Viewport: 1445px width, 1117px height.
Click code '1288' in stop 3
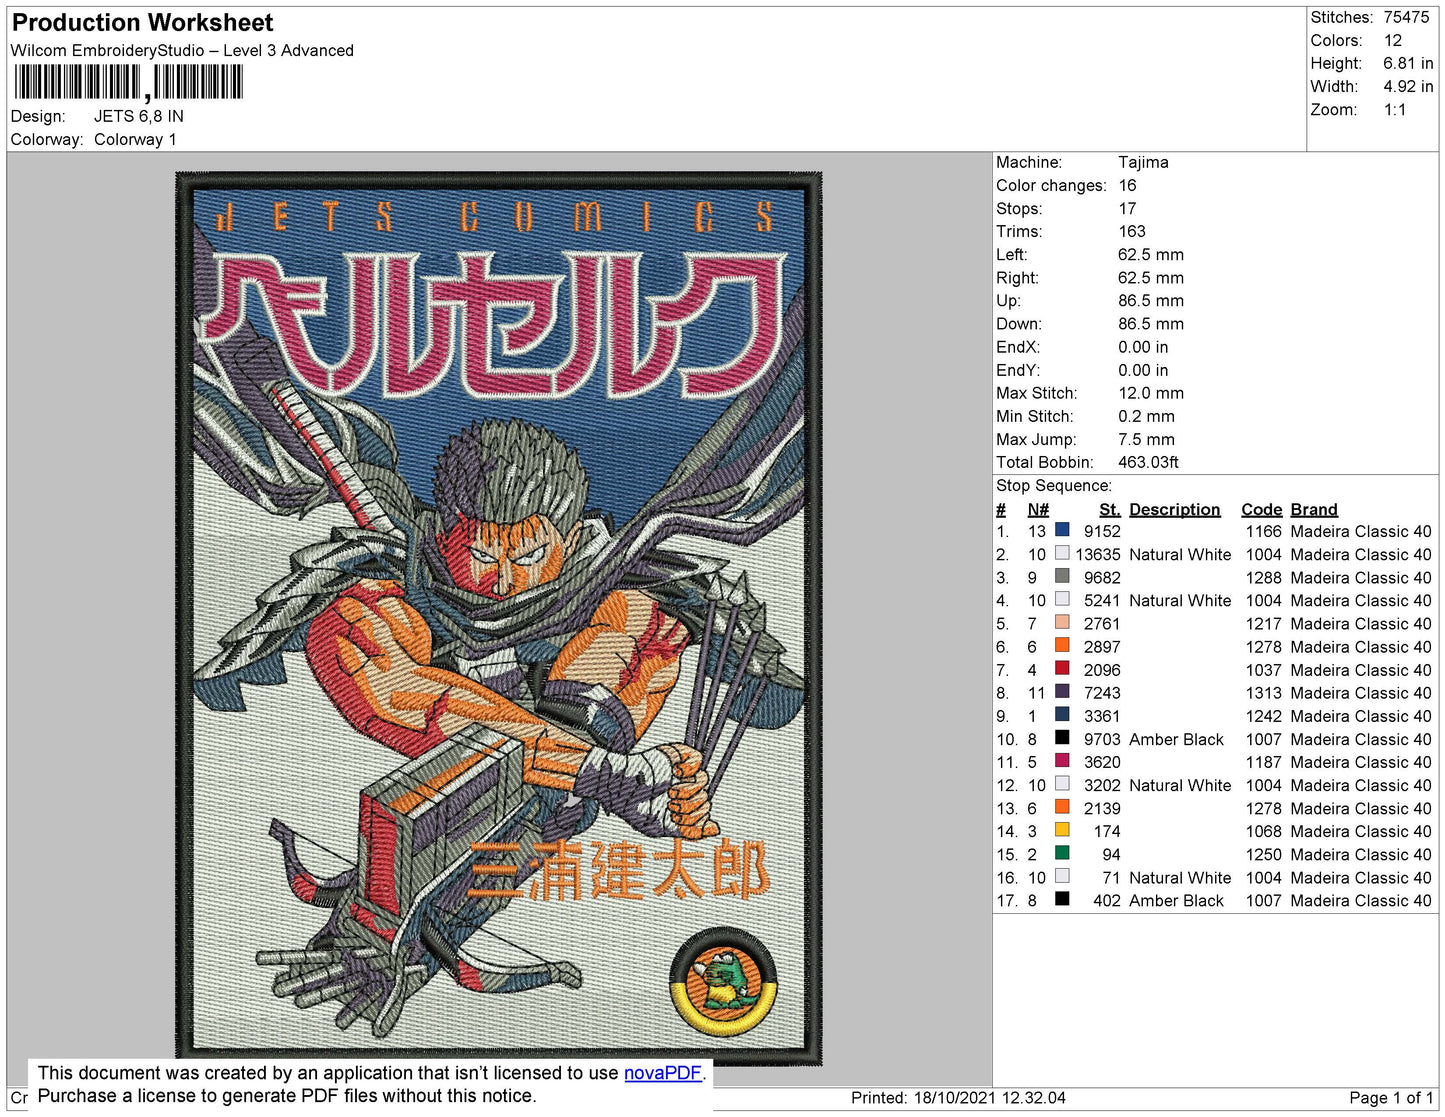click(1263, 577)
